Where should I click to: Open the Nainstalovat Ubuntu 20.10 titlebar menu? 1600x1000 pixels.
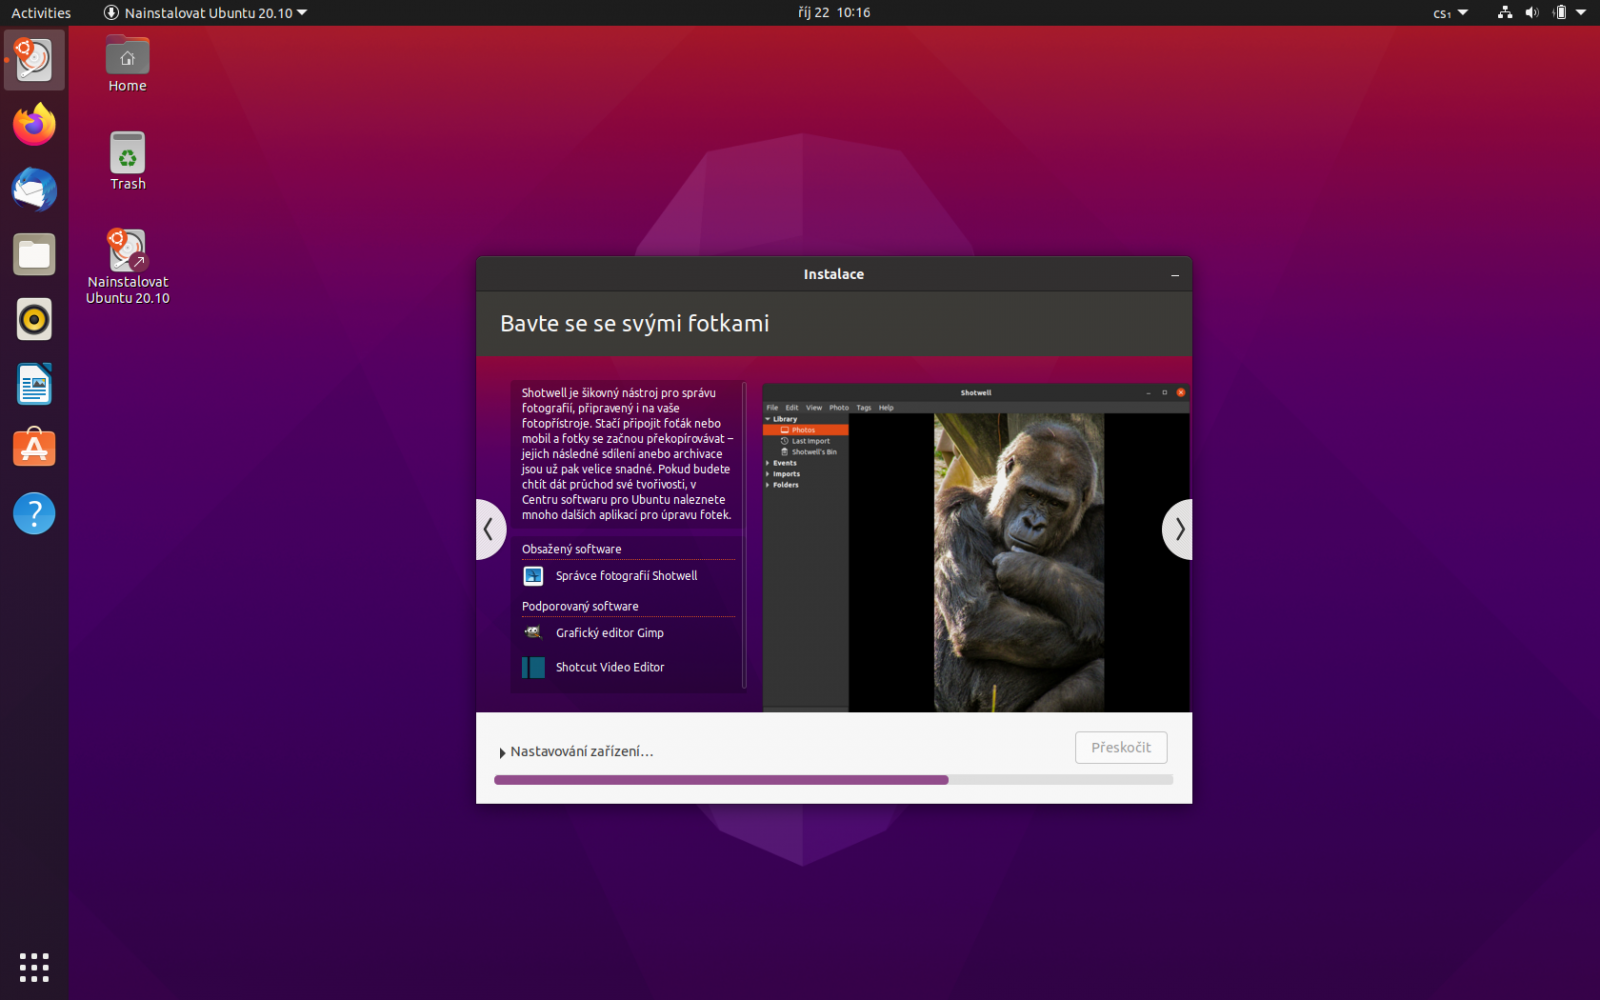[205, 13]
